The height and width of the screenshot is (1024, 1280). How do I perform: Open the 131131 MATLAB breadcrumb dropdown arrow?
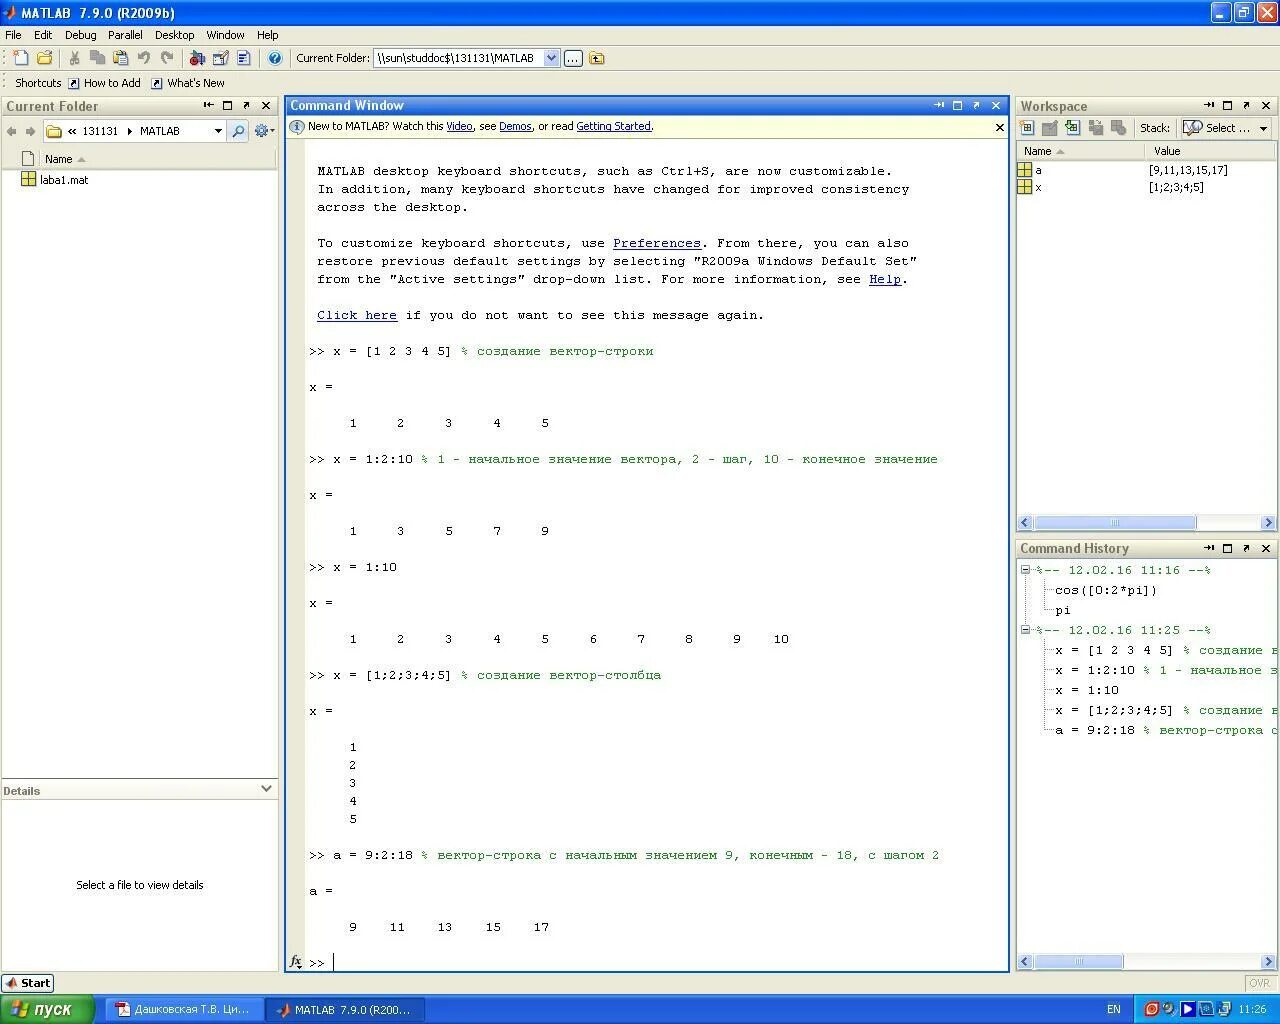218,131
